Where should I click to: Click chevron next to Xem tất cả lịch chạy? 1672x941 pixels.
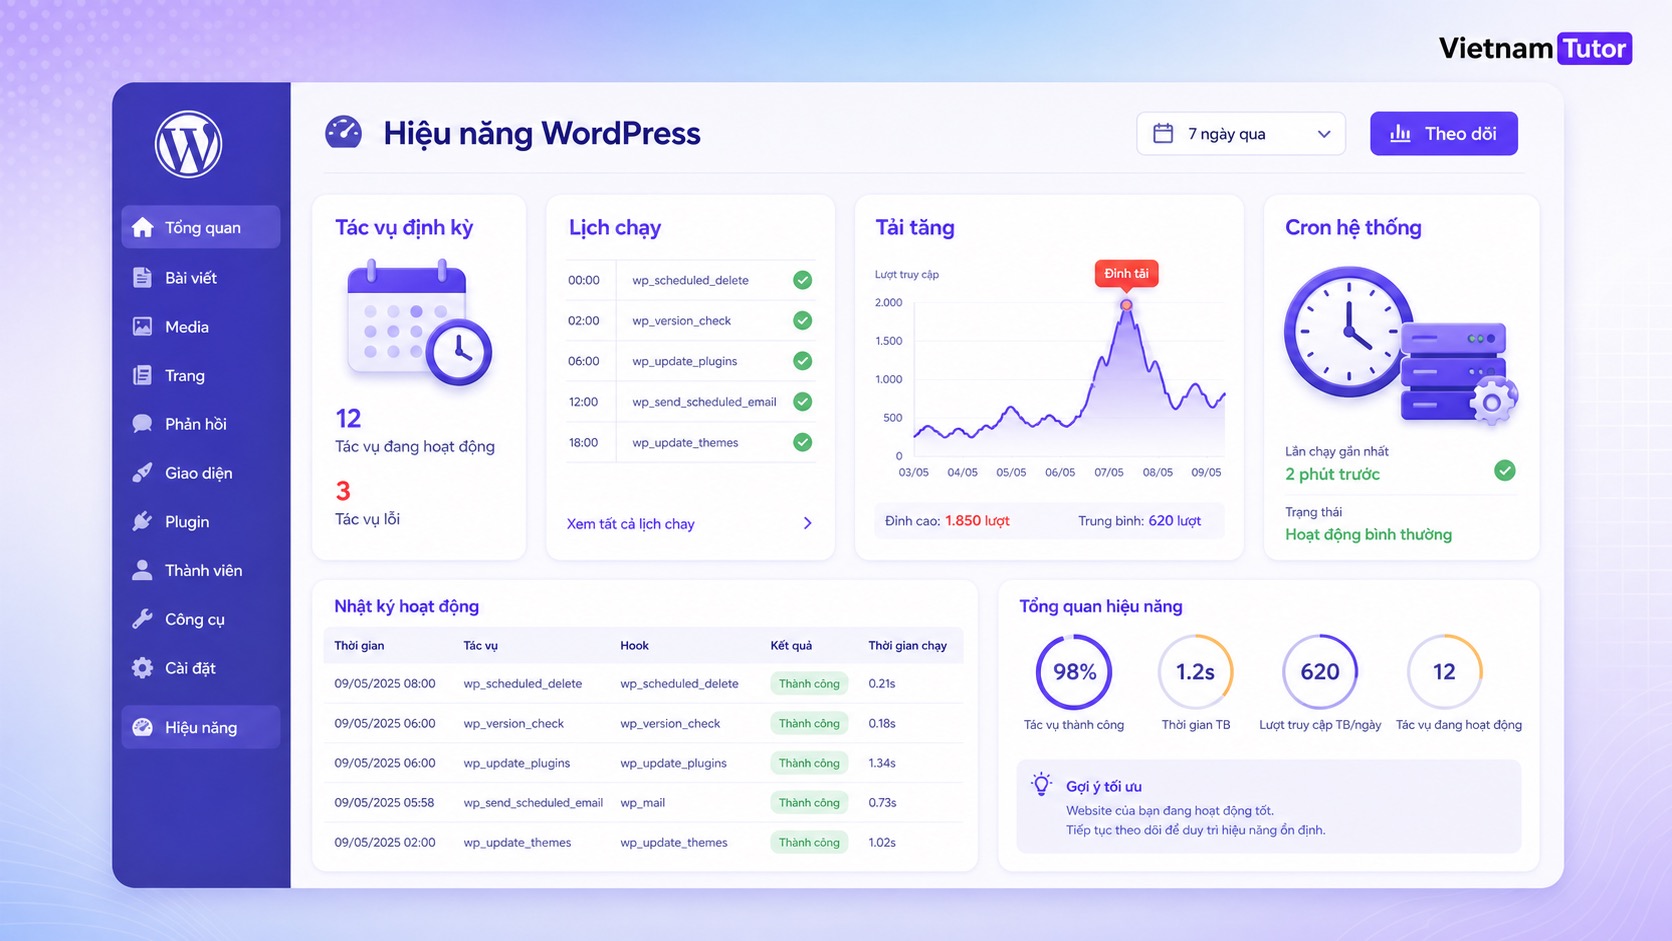pos(807,523)
